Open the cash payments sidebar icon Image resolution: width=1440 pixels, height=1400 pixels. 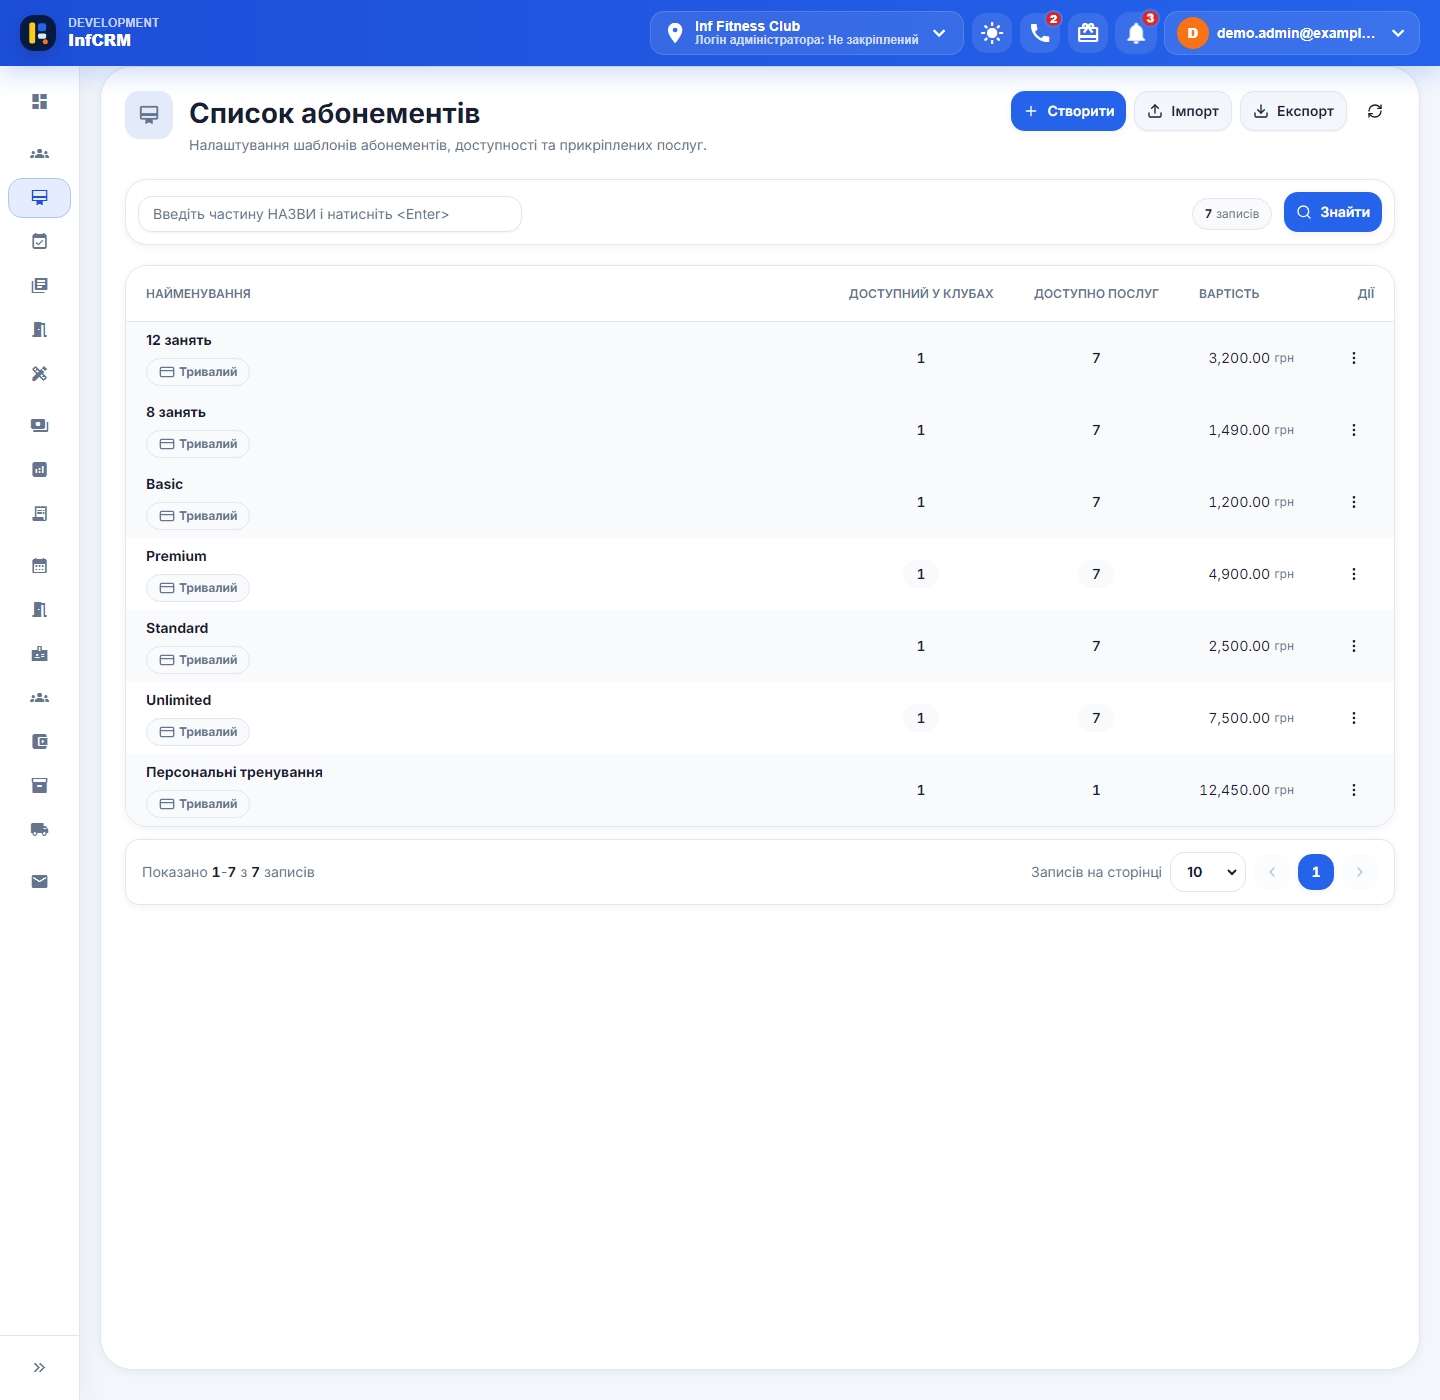tap(39, 426)
